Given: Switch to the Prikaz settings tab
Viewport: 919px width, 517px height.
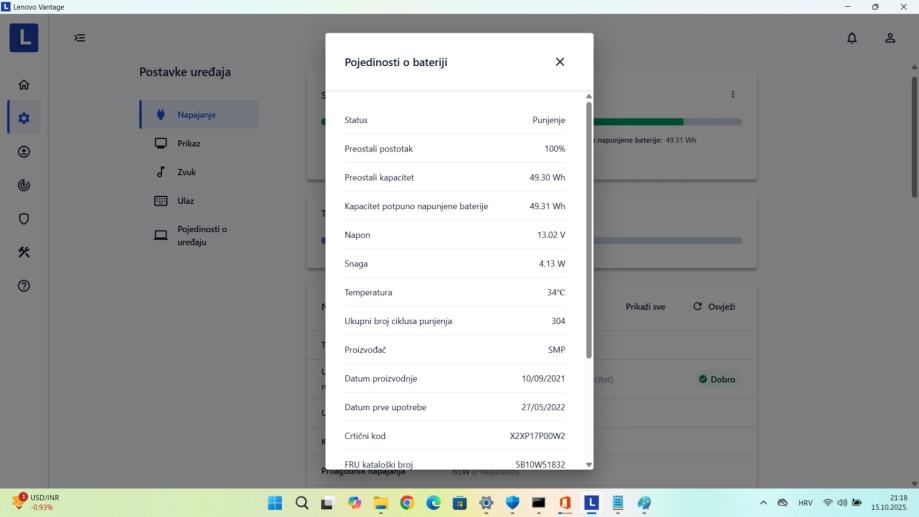Looking at the screenshot, I should click(188, 143).
